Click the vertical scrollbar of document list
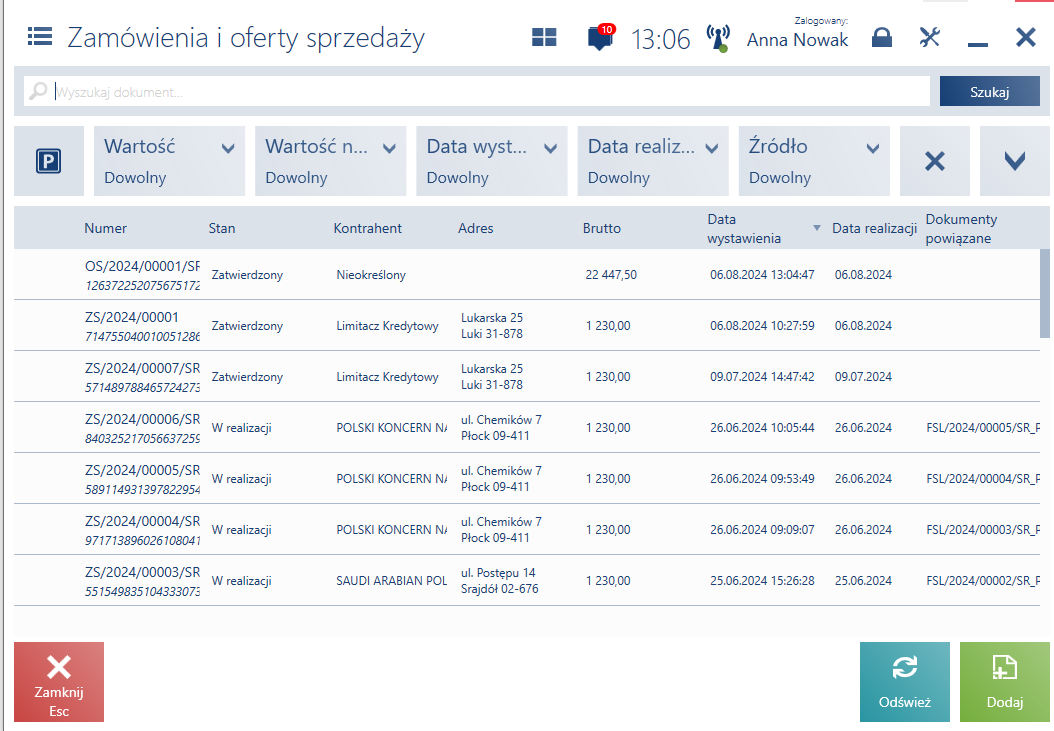 (1045, 293)
